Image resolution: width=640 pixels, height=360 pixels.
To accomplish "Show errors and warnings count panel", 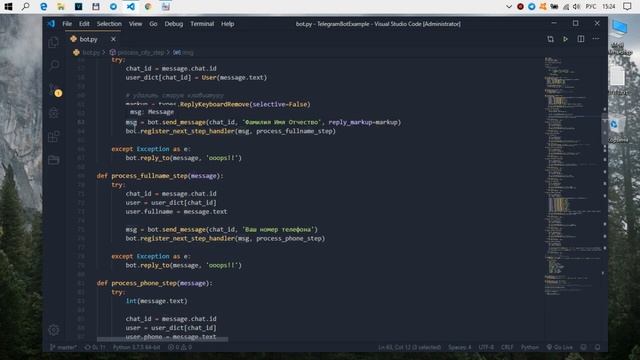I will click(180, 347).
